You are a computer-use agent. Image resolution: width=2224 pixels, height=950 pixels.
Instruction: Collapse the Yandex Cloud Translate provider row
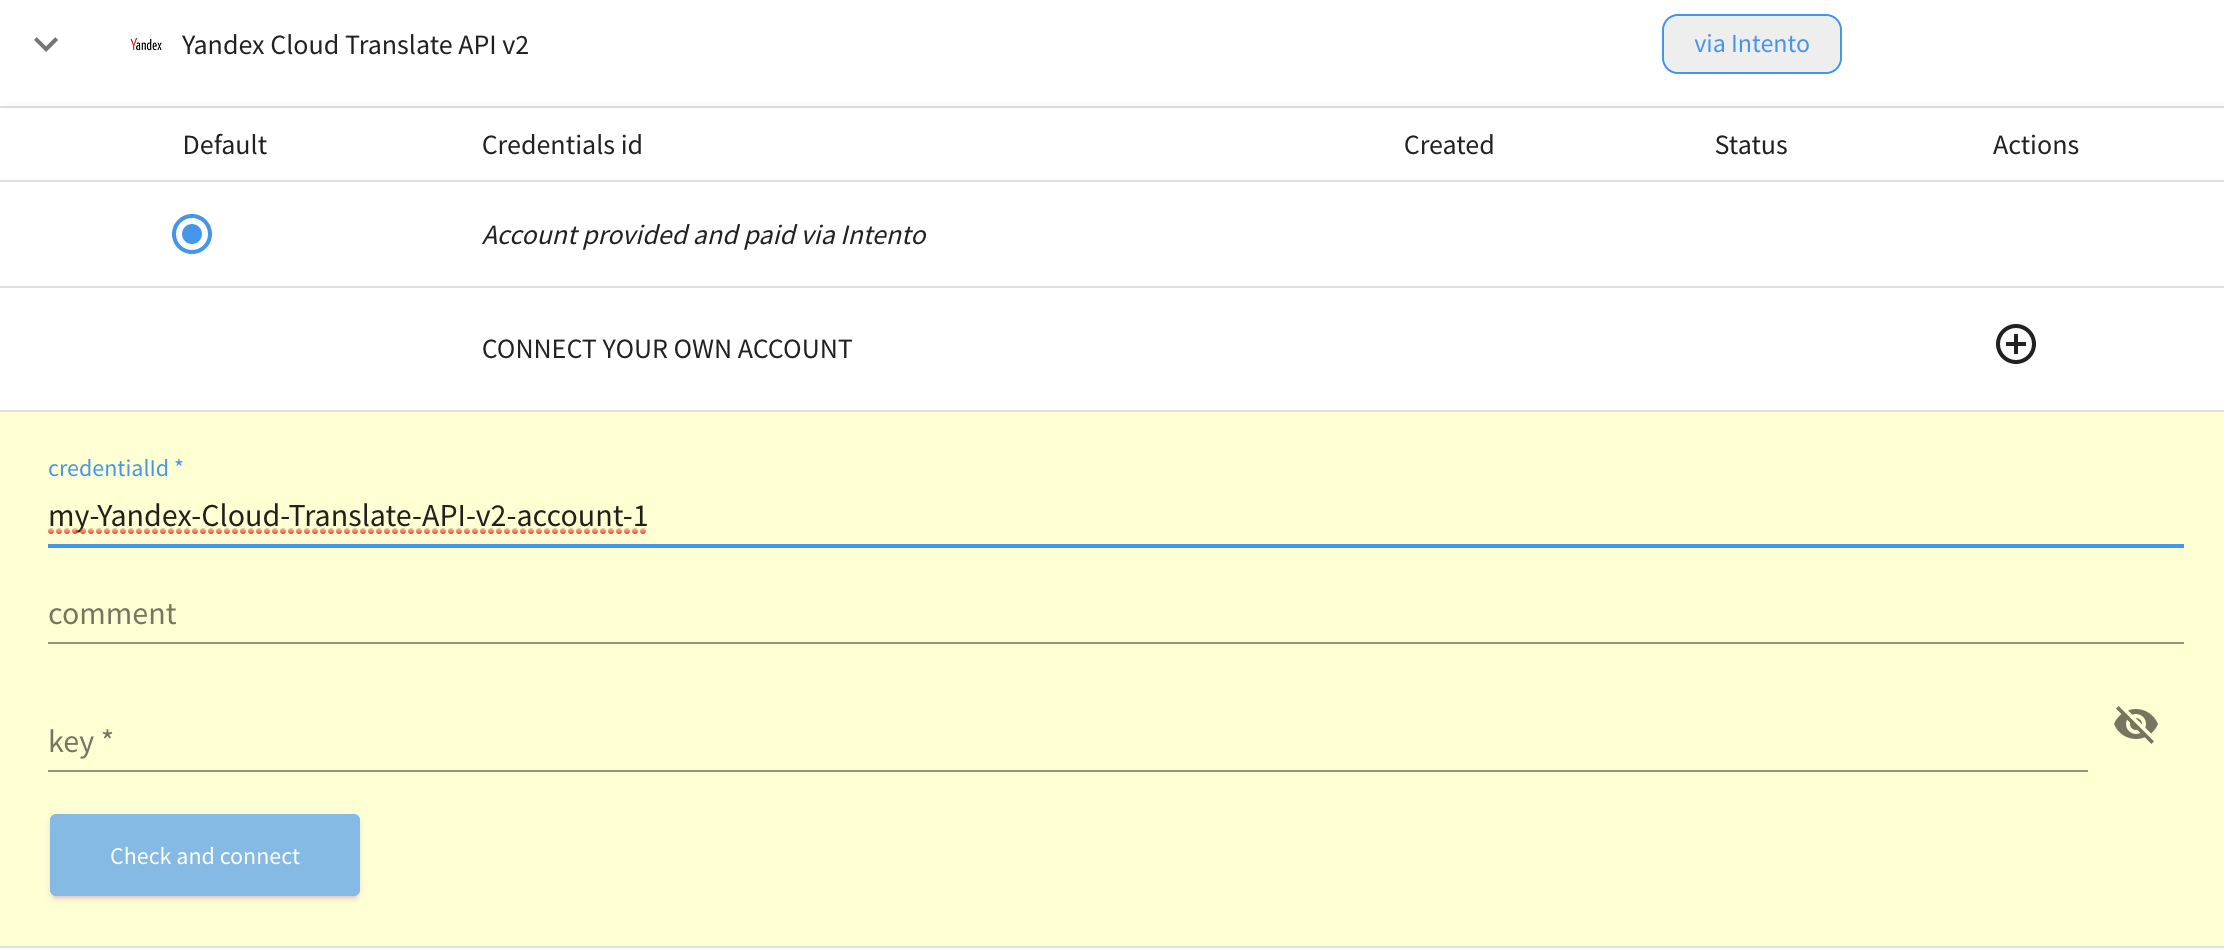pos(46,44)
